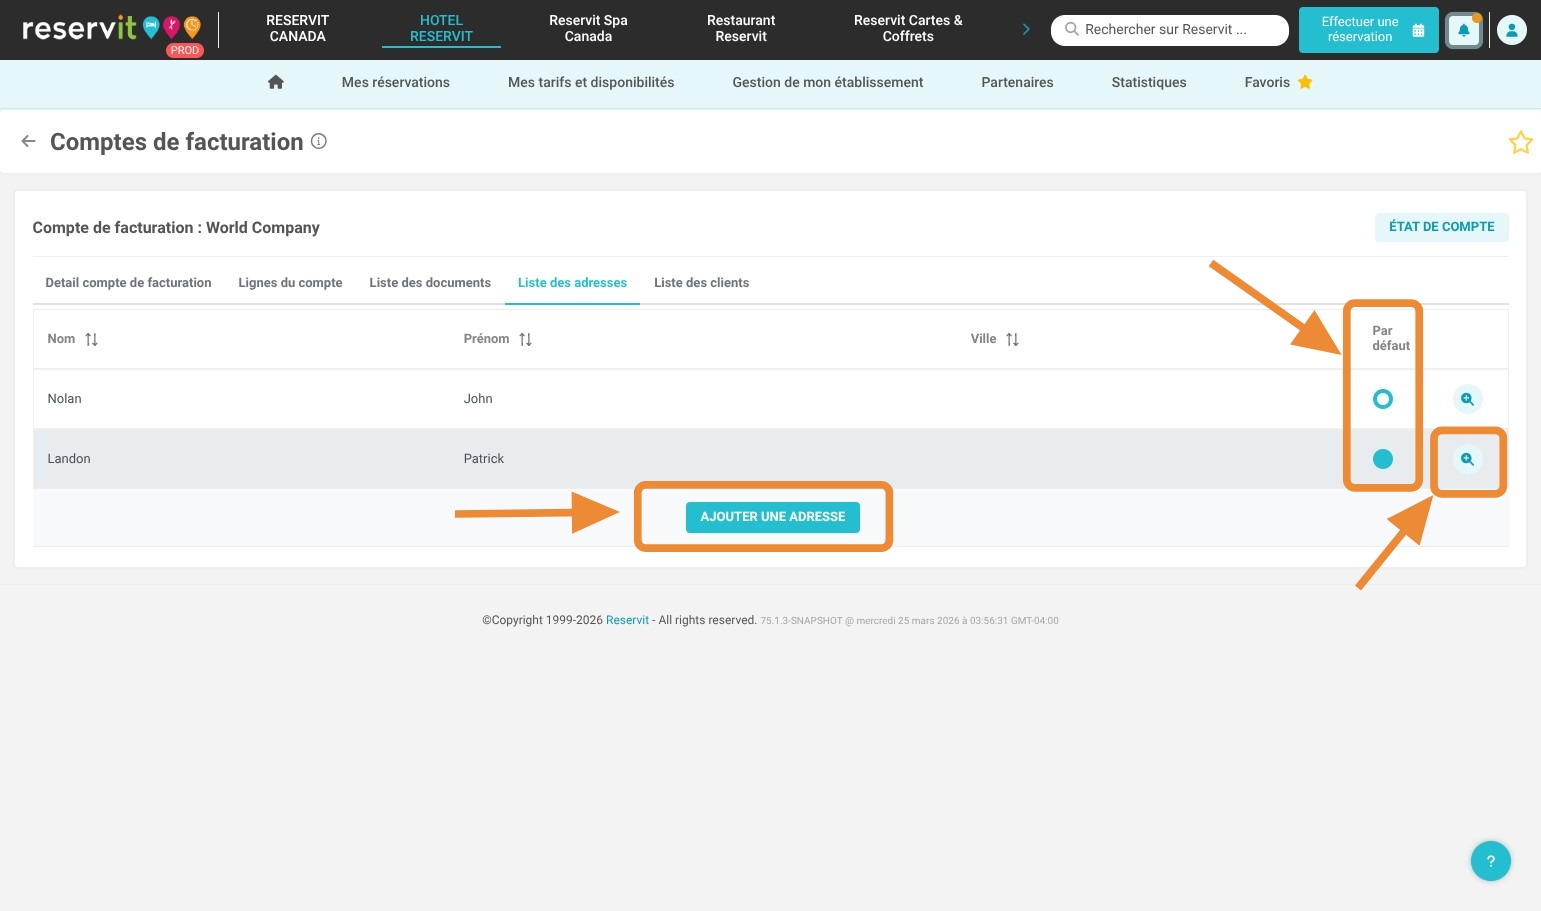Sort by Ville column arrows

click(1012, 339)
